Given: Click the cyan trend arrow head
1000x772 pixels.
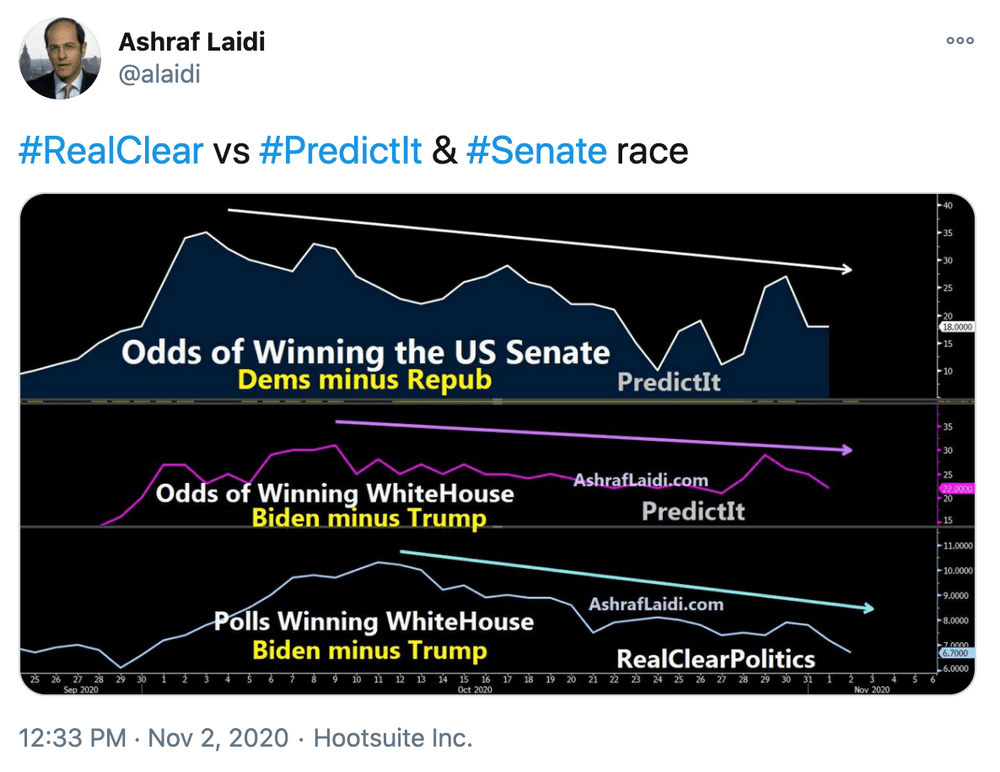Looking at the screenshot, I should [868, 608].
